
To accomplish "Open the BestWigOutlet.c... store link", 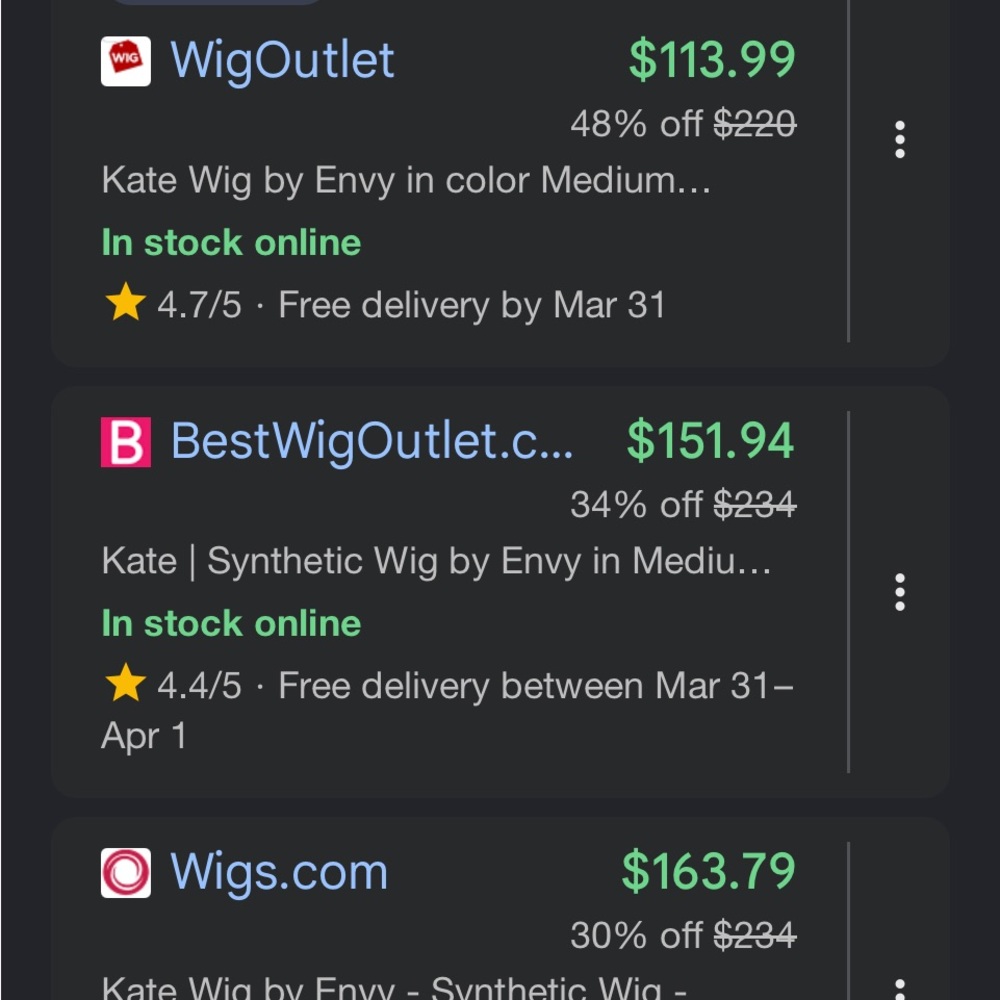I will 372,442.
